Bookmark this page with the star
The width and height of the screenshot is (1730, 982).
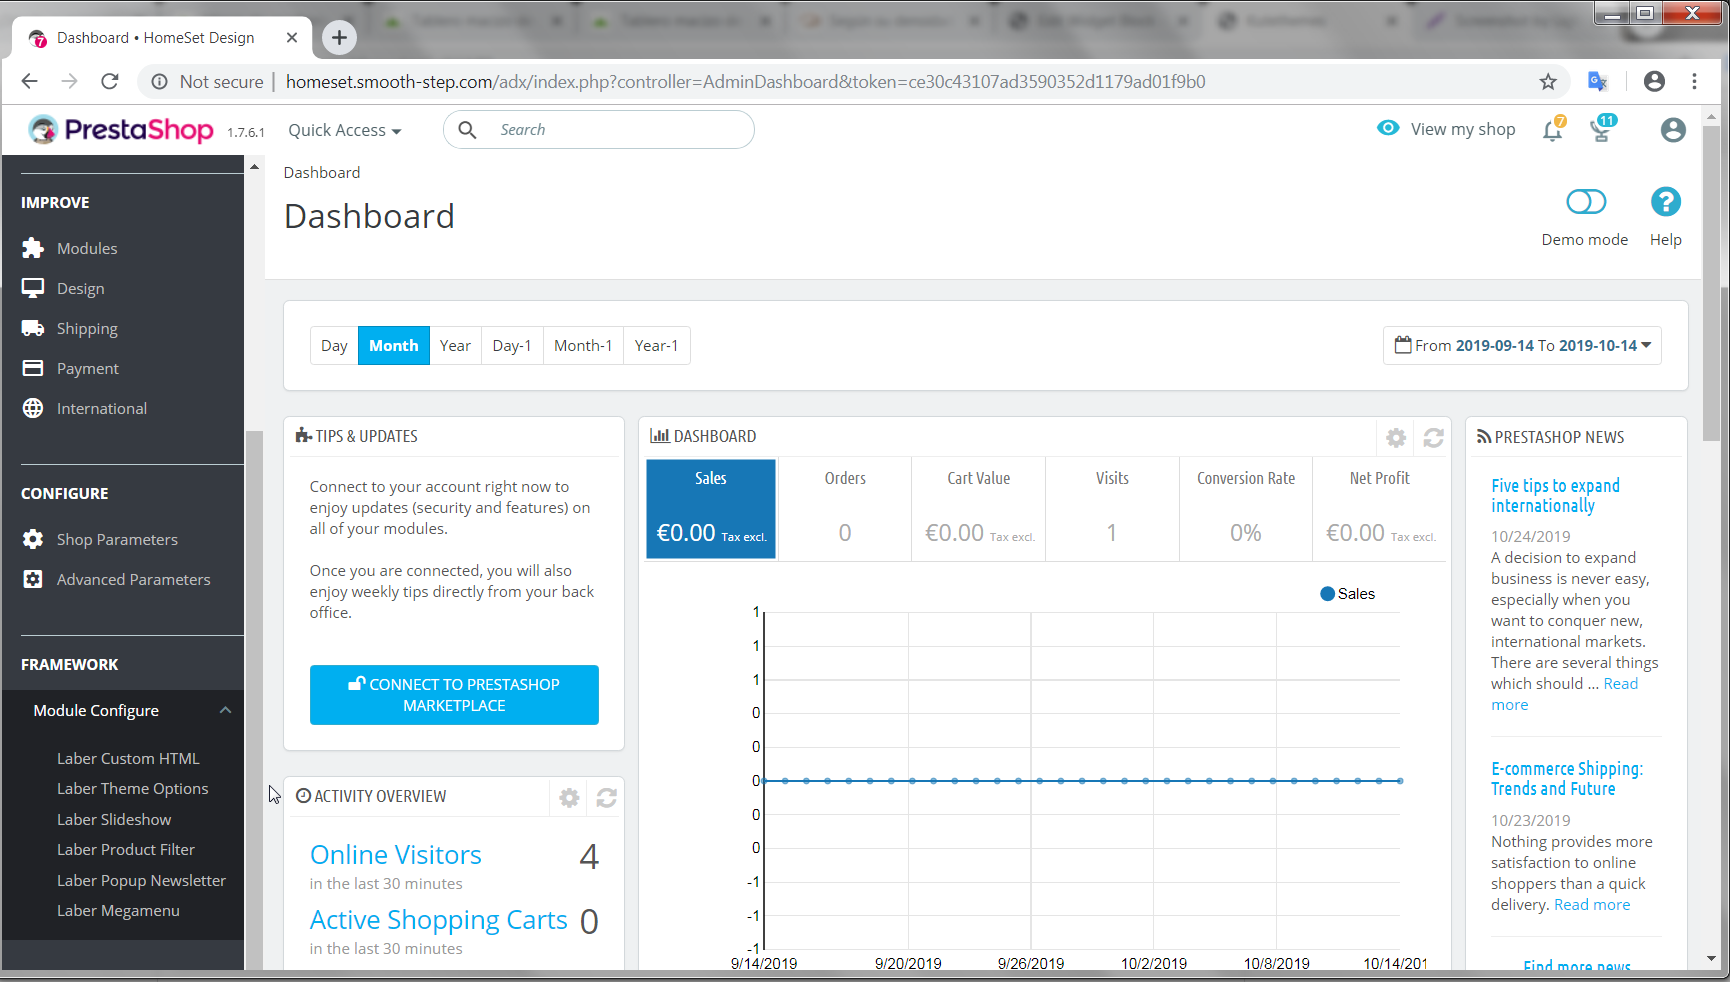click(1548, 82)
